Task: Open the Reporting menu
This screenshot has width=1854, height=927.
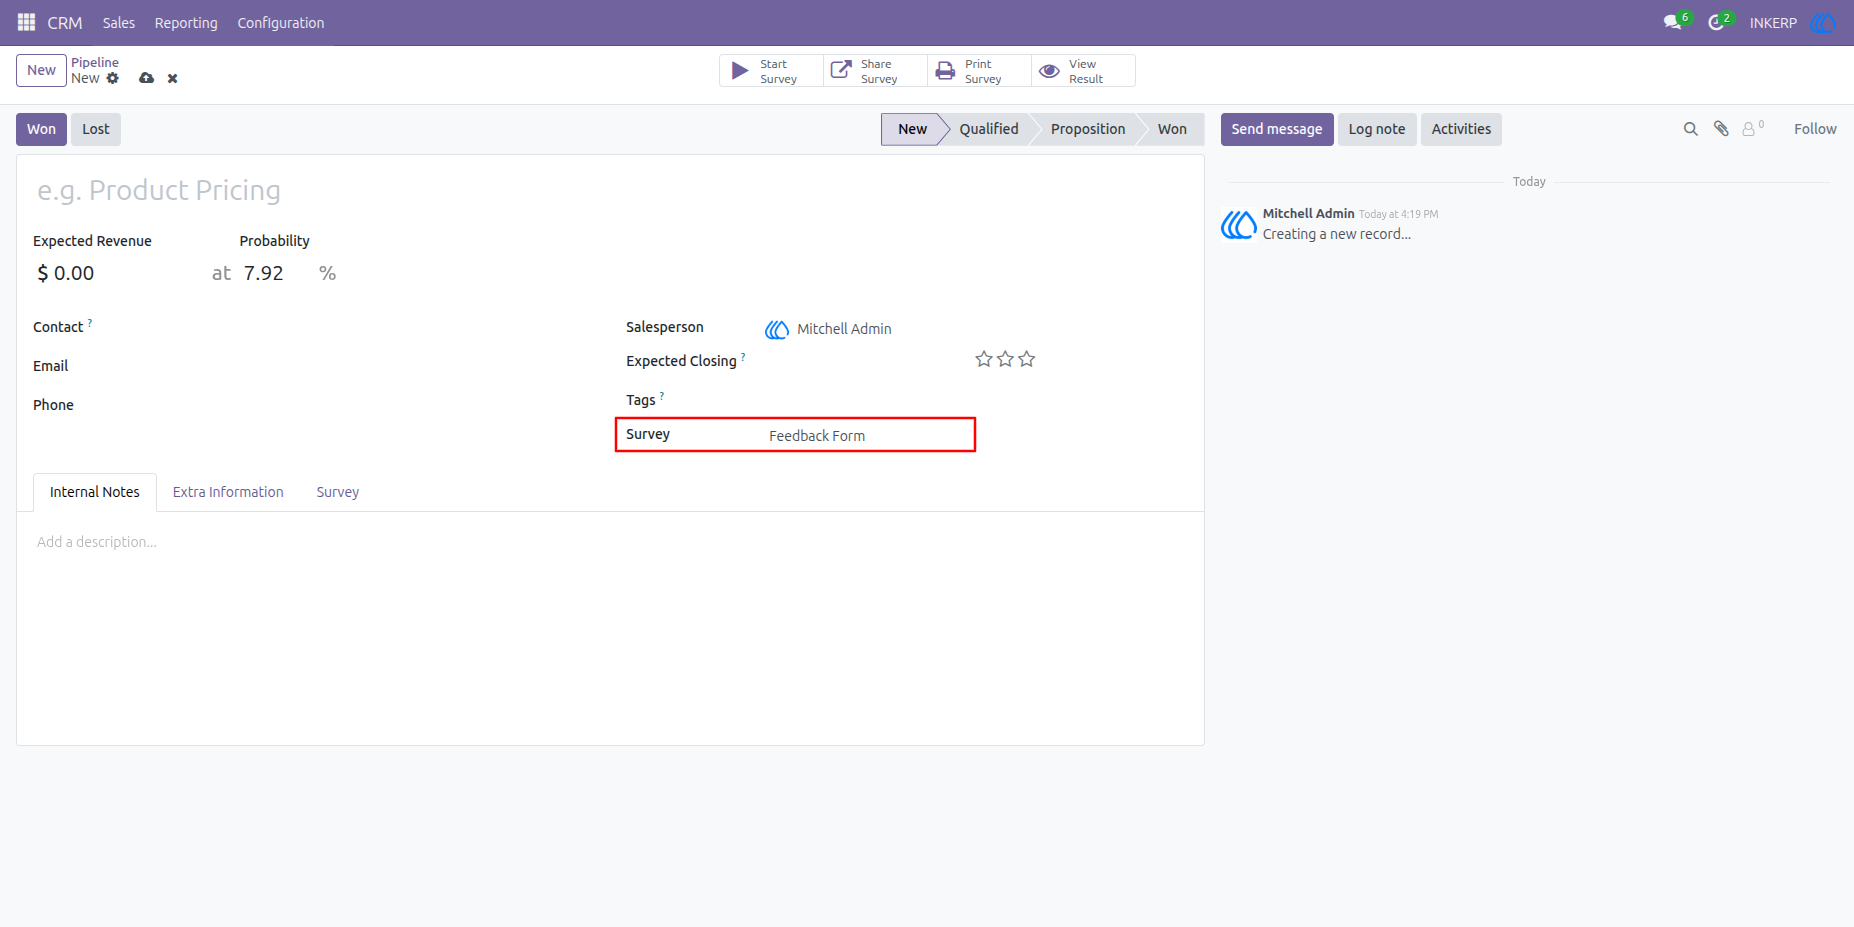Action: 186,23
